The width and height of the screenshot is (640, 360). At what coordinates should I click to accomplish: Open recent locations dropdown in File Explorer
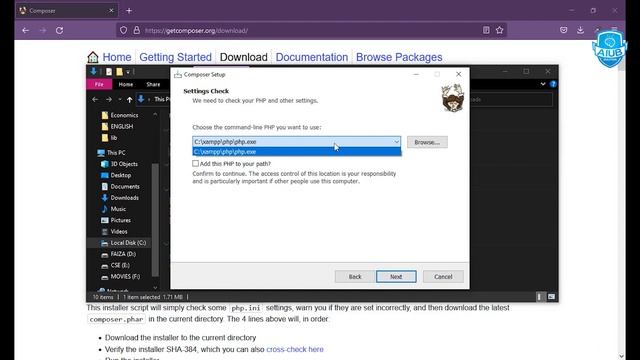[120, 99]
